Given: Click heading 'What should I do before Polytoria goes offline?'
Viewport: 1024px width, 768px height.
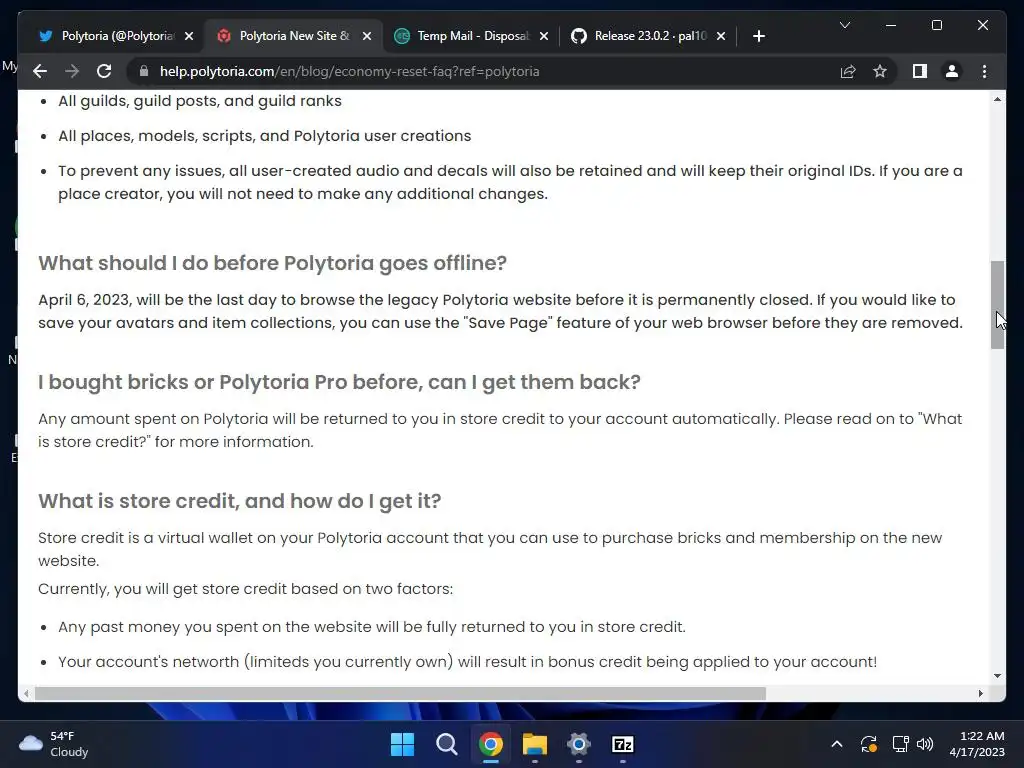Looking at the screenshot, I should click(272, 263).
